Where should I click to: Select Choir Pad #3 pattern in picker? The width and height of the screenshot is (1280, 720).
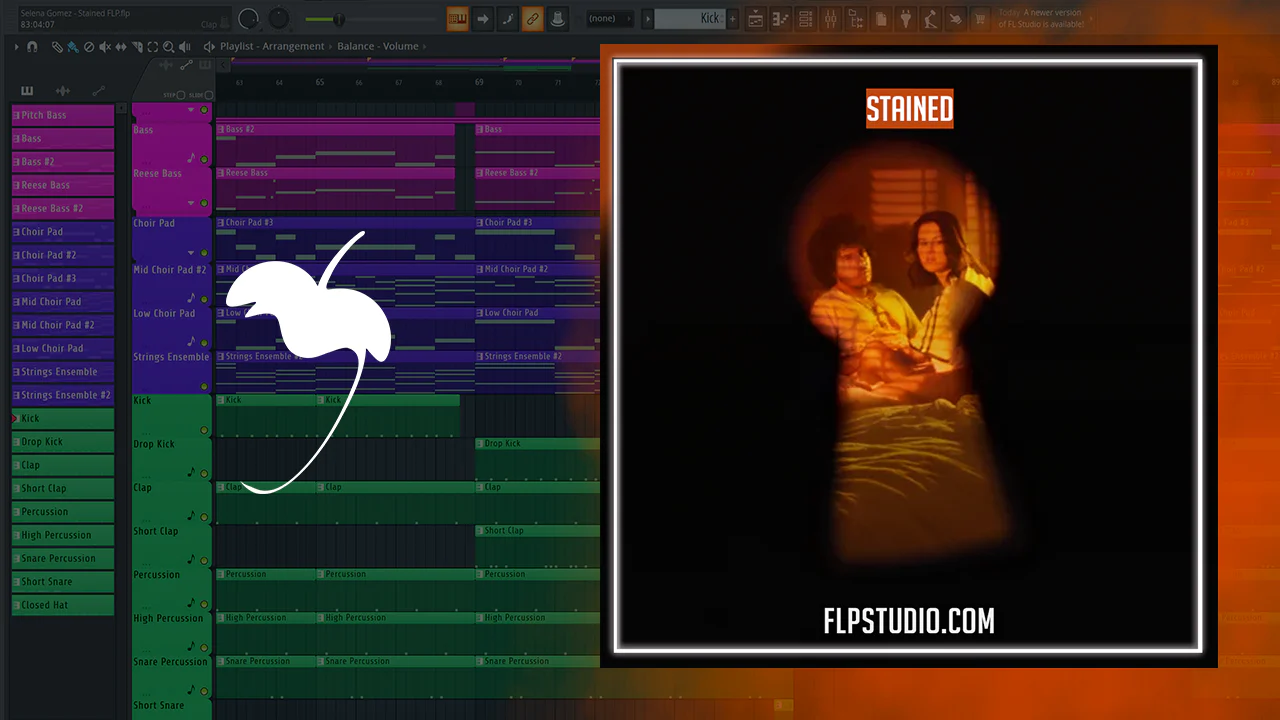(x=63, y=278)
